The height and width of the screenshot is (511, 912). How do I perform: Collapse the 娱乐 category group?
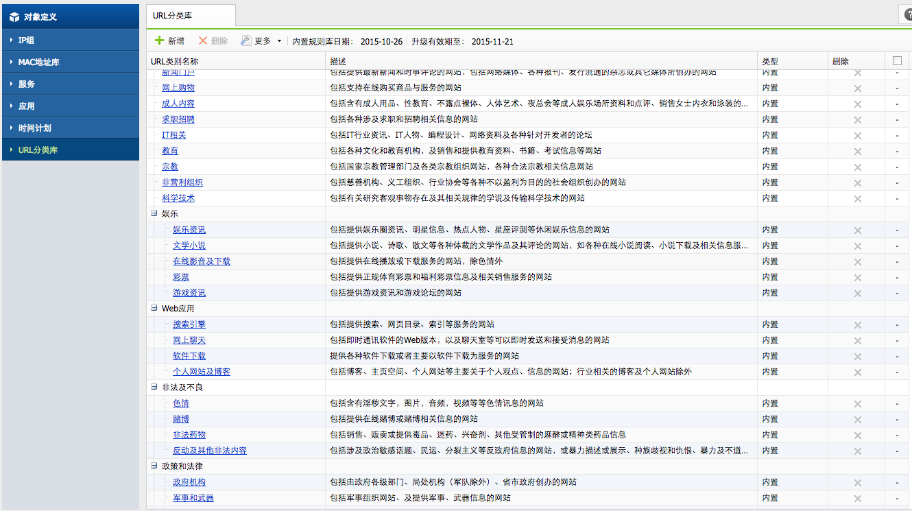pos(154,214)
